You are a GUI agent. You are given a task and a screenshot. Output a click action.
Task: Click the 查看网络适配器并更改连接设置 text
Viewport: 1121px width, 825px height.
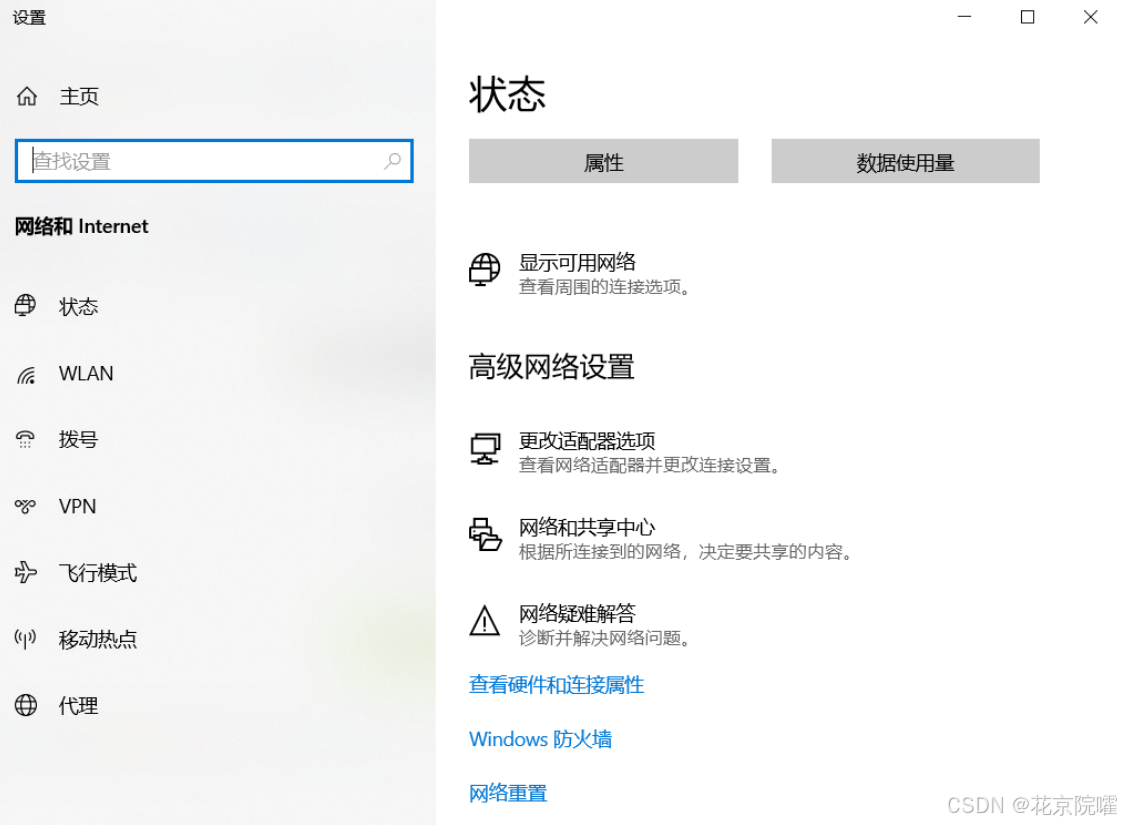(650, 465)
